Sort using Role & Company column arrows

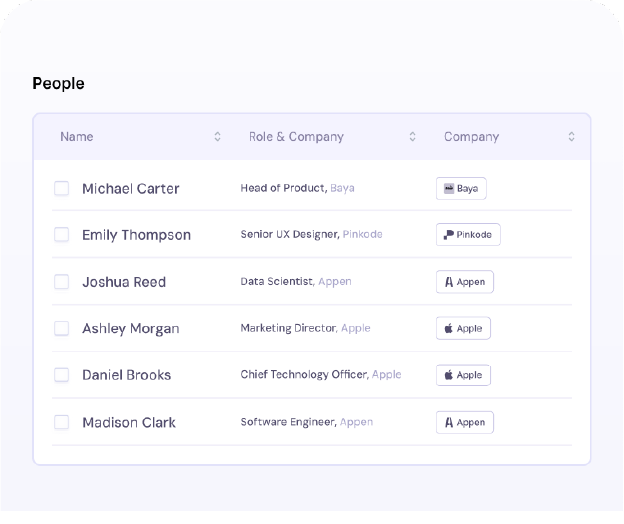pos(412,137)
